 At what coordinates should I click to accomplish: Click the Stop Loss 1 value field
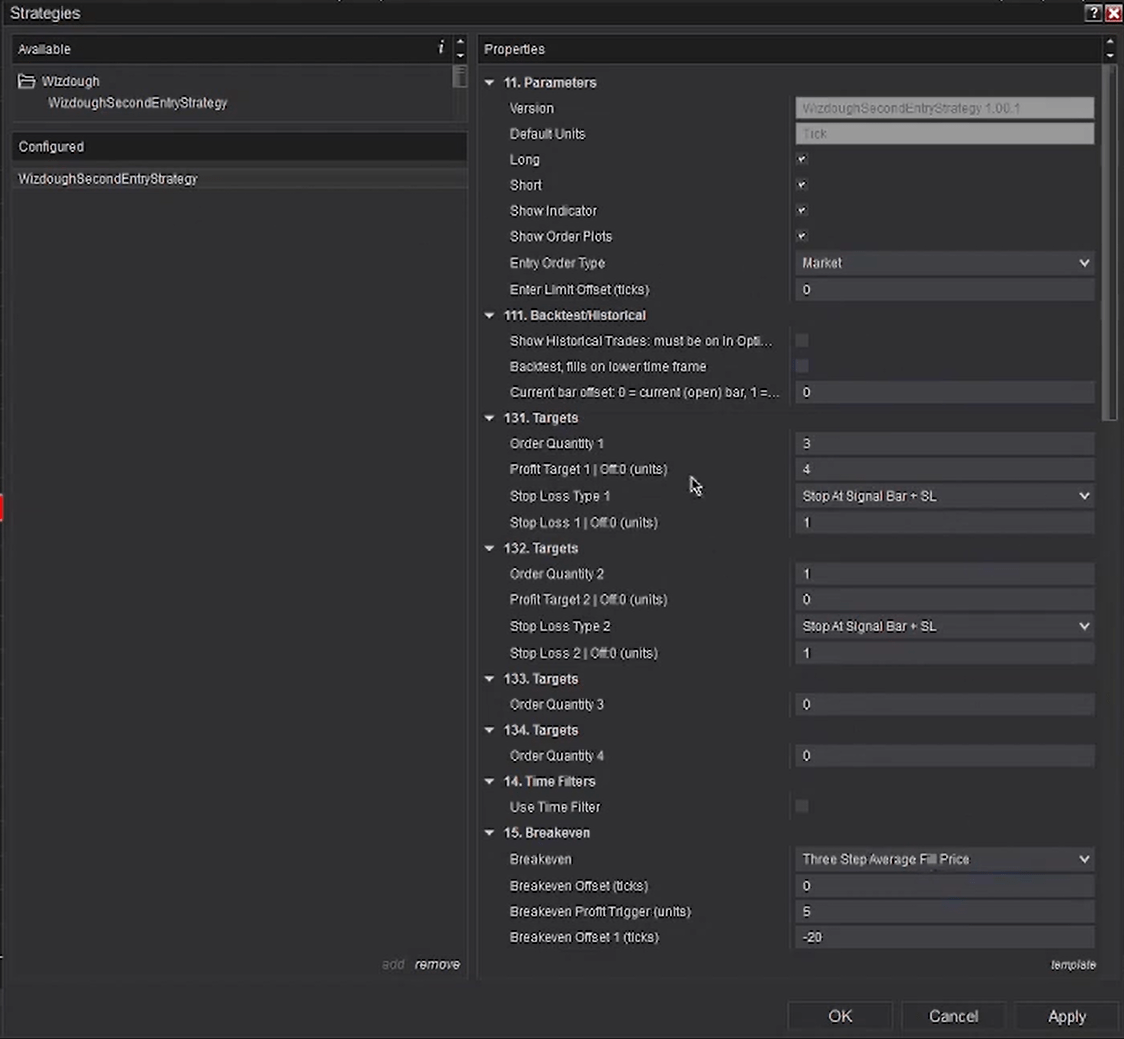click(945, 523)
